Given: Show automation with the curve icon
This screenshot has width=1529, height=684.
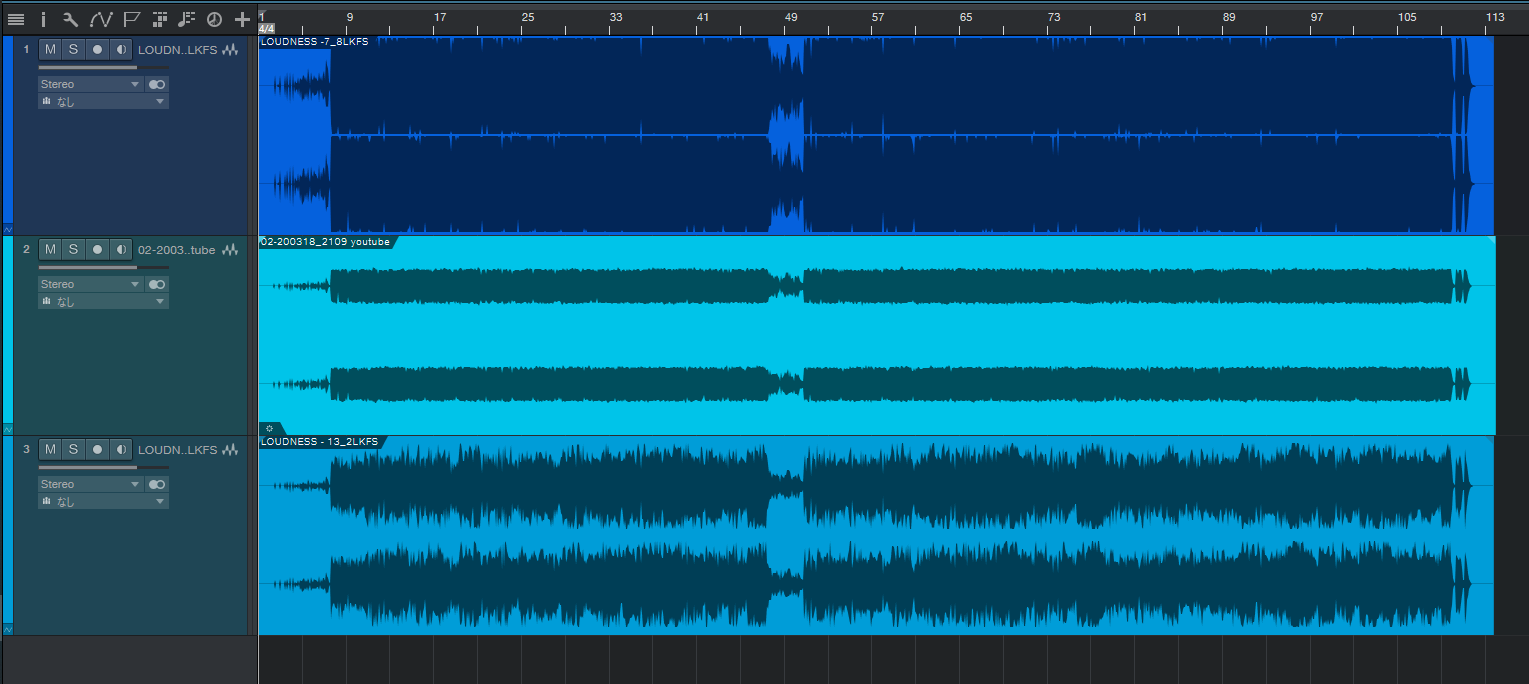Looking at the screenshot, I should [x=100, y=19].
